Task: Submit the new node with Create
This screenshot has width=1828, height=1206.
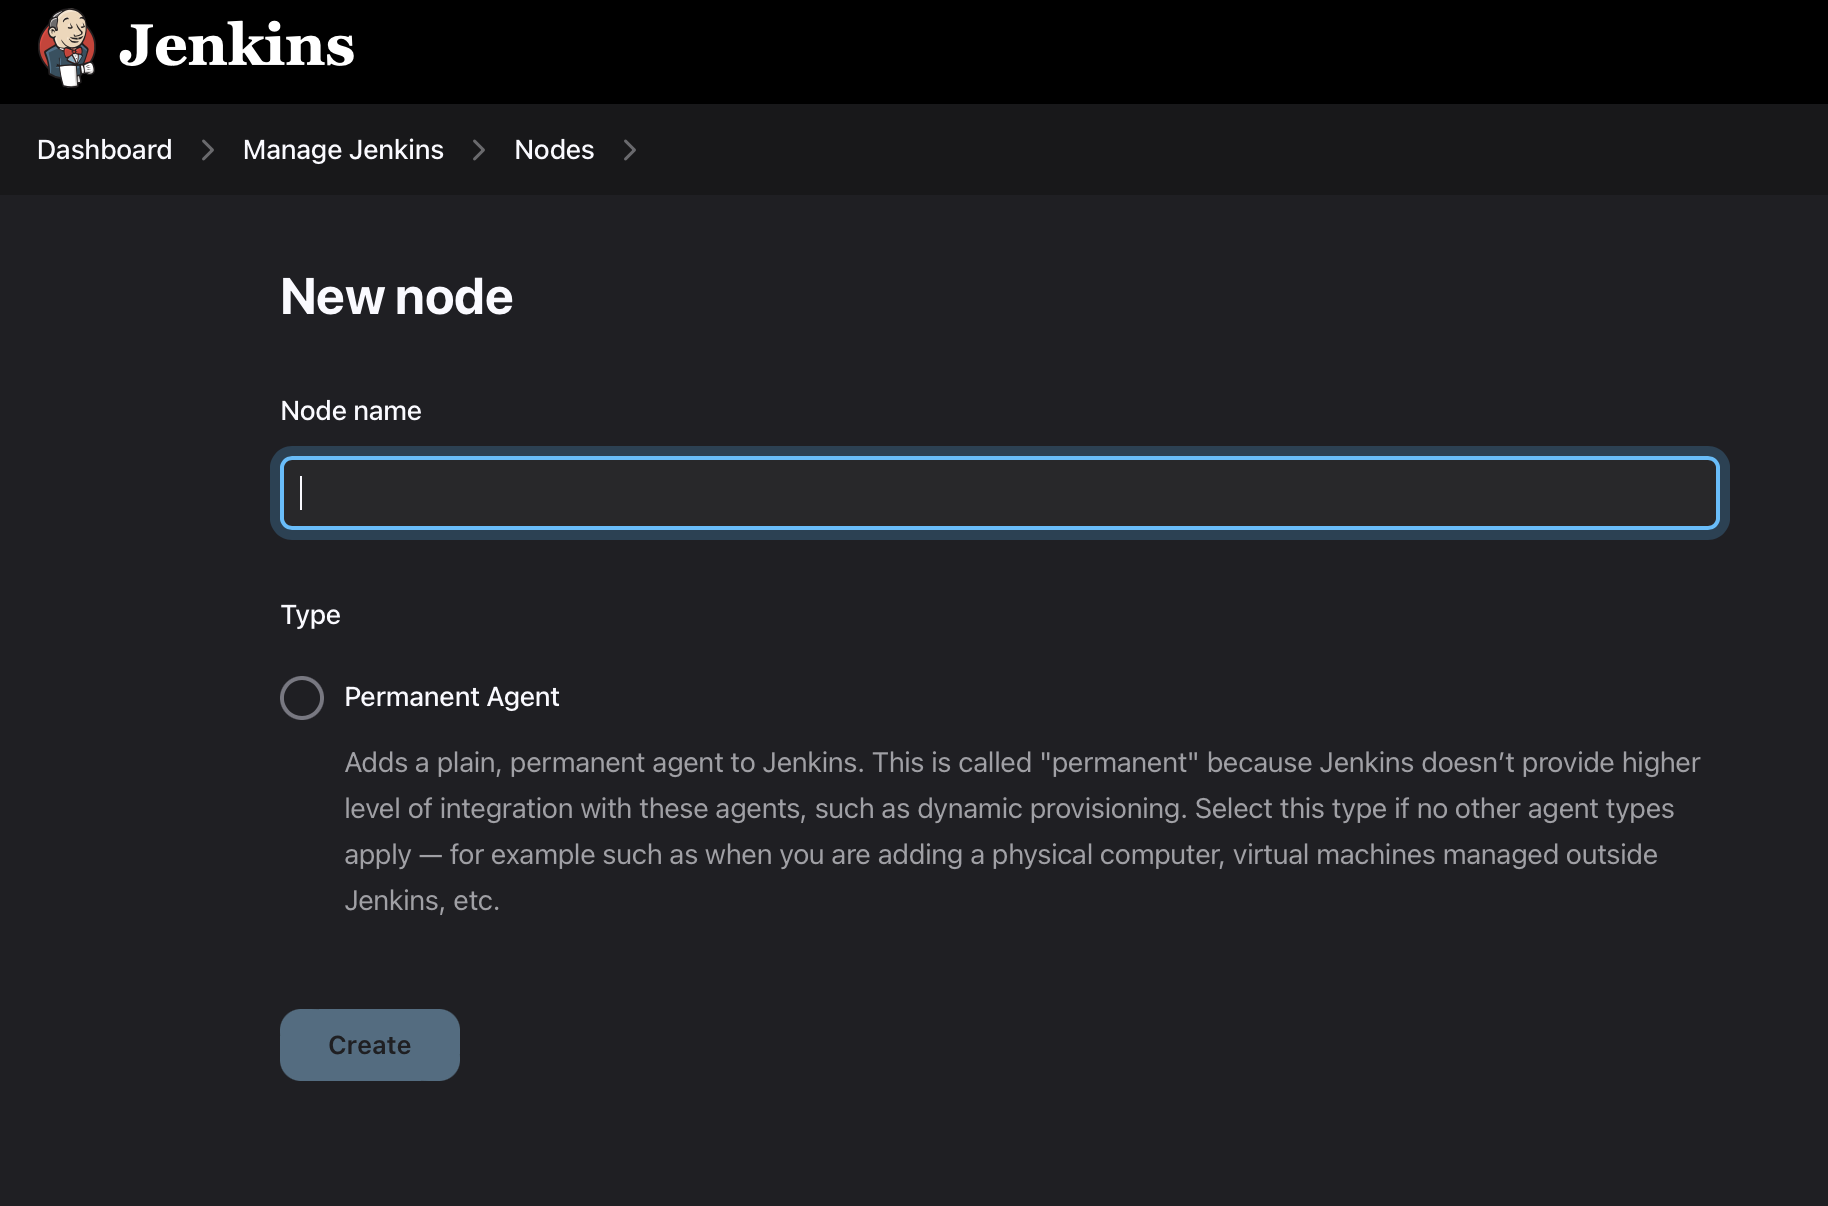Action: coord(369,1044)
